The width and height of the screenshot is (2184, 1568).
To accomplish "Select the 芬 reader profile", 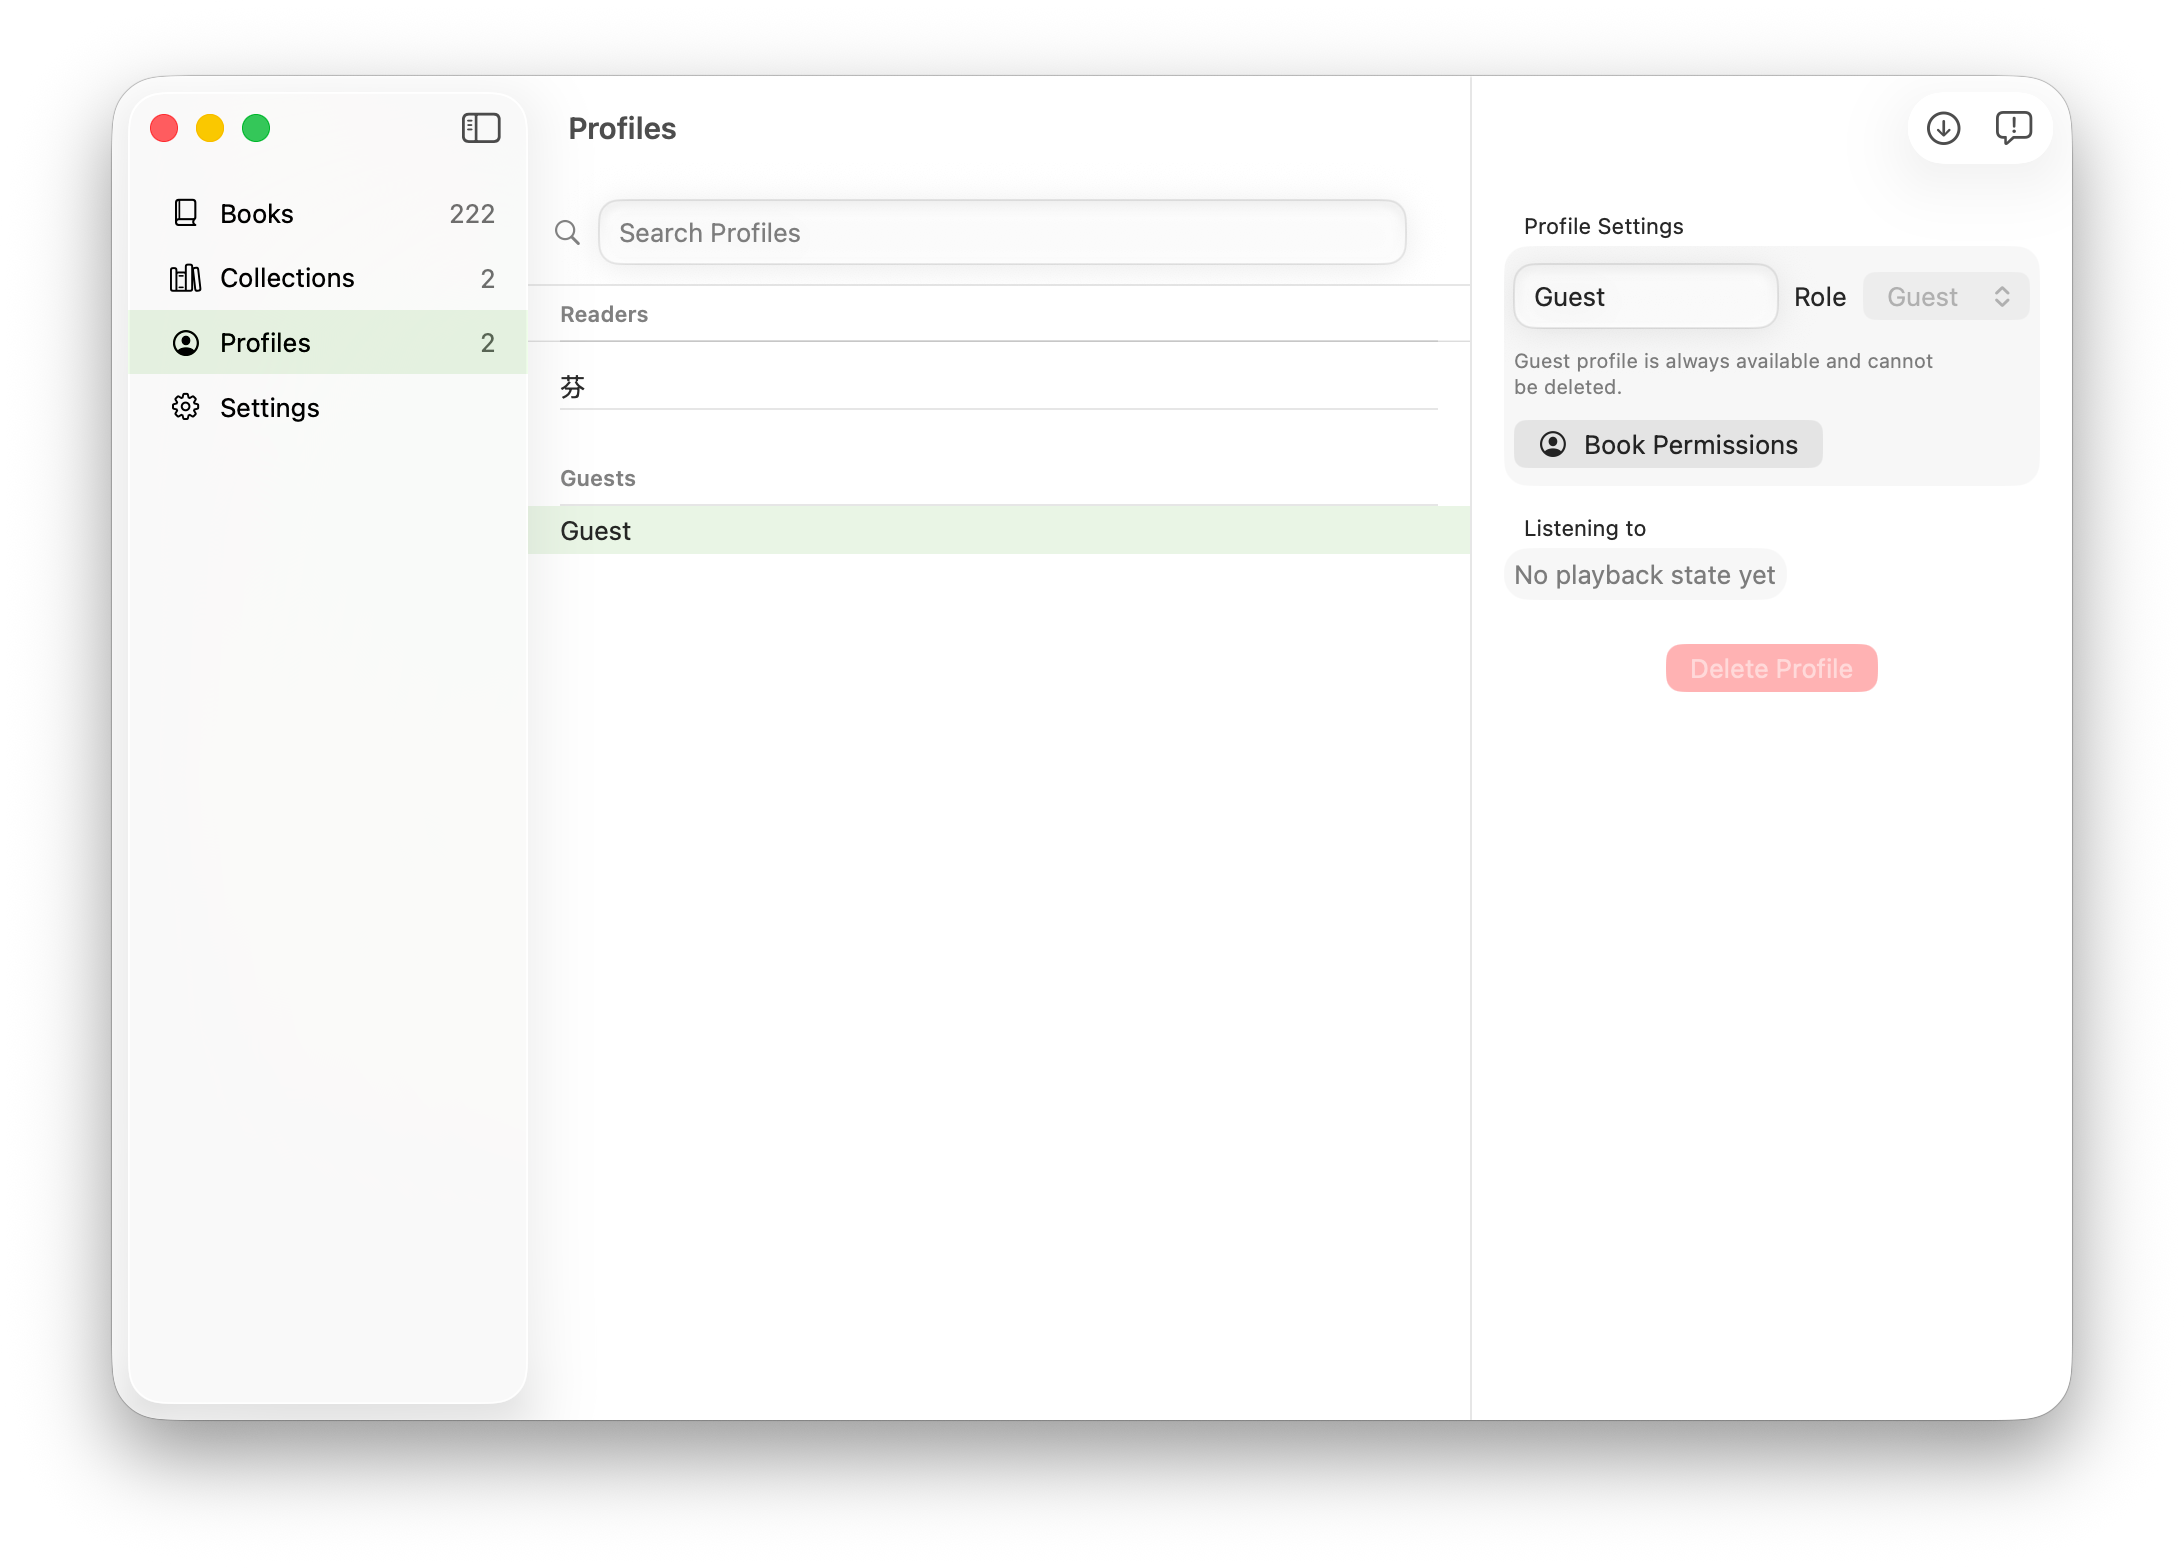I will coord(573,385).
